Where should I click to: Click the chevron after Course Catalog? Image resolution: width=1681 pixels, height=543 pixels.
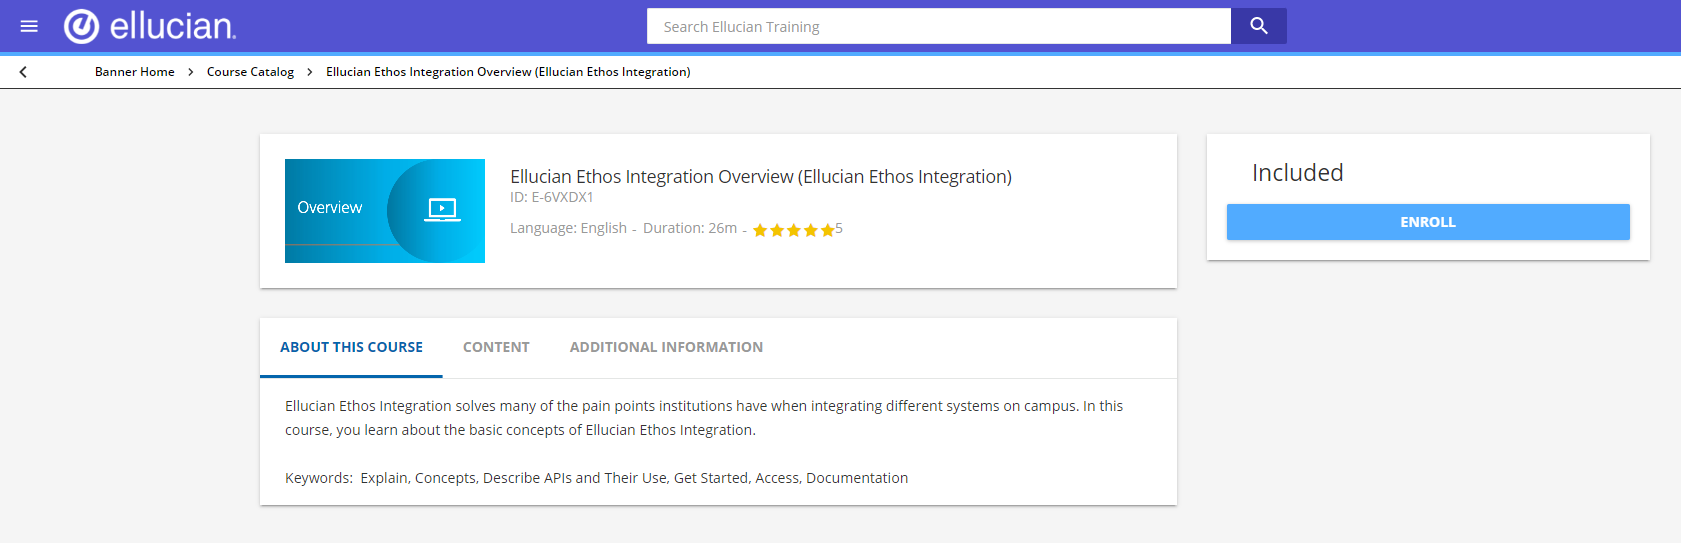coord(310,72)
